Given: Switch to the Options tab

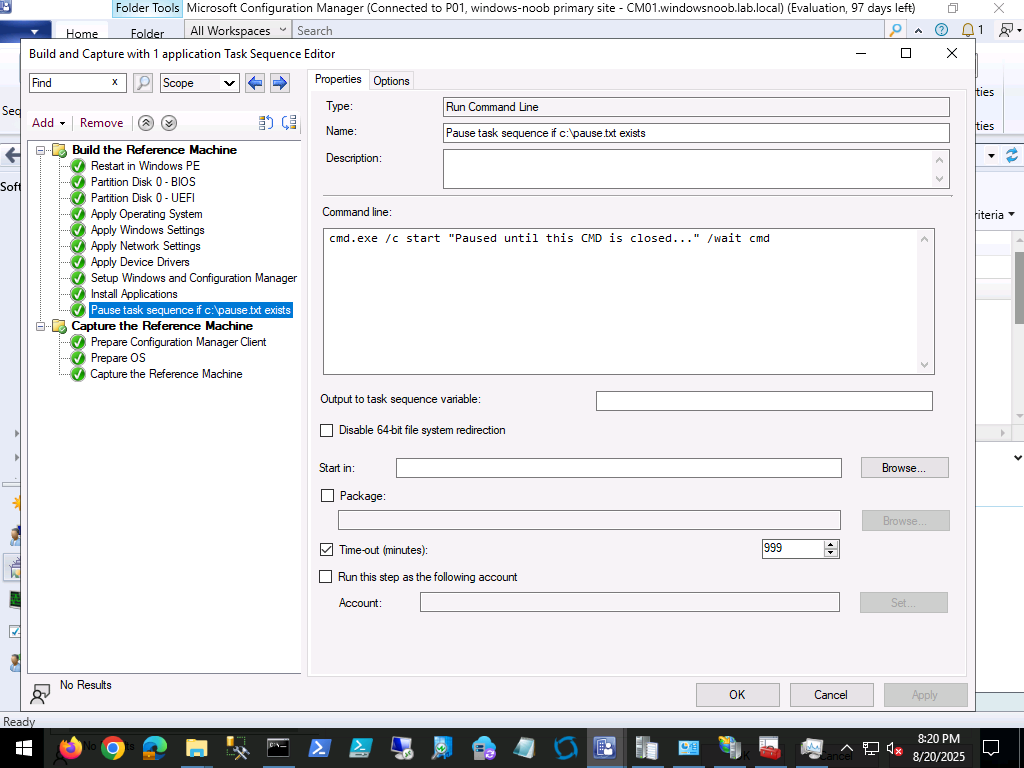Looking at the screenshot, I should tap(391, 81).
